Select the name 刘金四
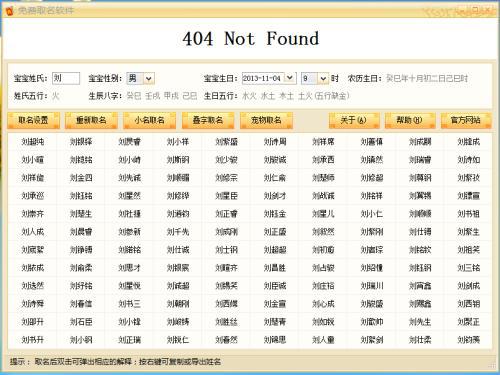Image resolution: width=500 pixels, height=375 pixels. point(81,178)
